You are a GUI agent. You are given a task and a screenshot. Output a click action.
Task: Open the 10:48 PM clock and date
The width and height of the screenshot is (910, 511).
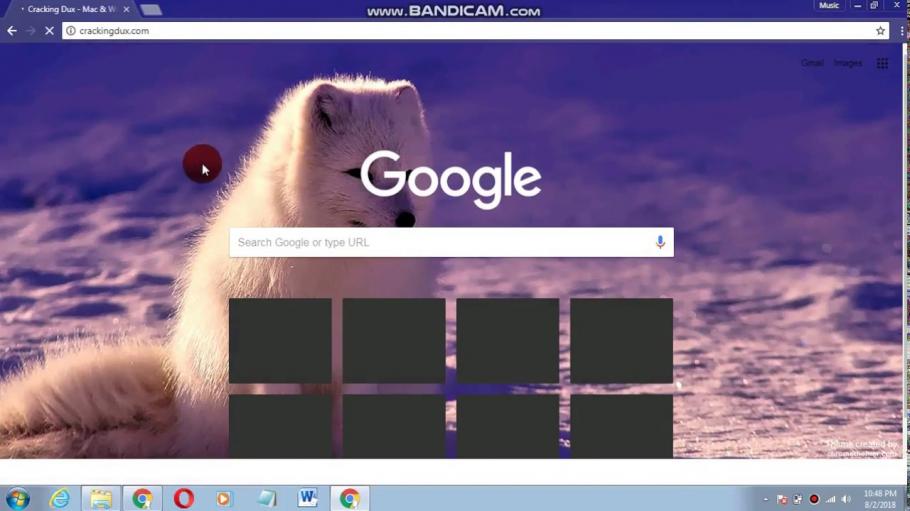pos(880,499)
